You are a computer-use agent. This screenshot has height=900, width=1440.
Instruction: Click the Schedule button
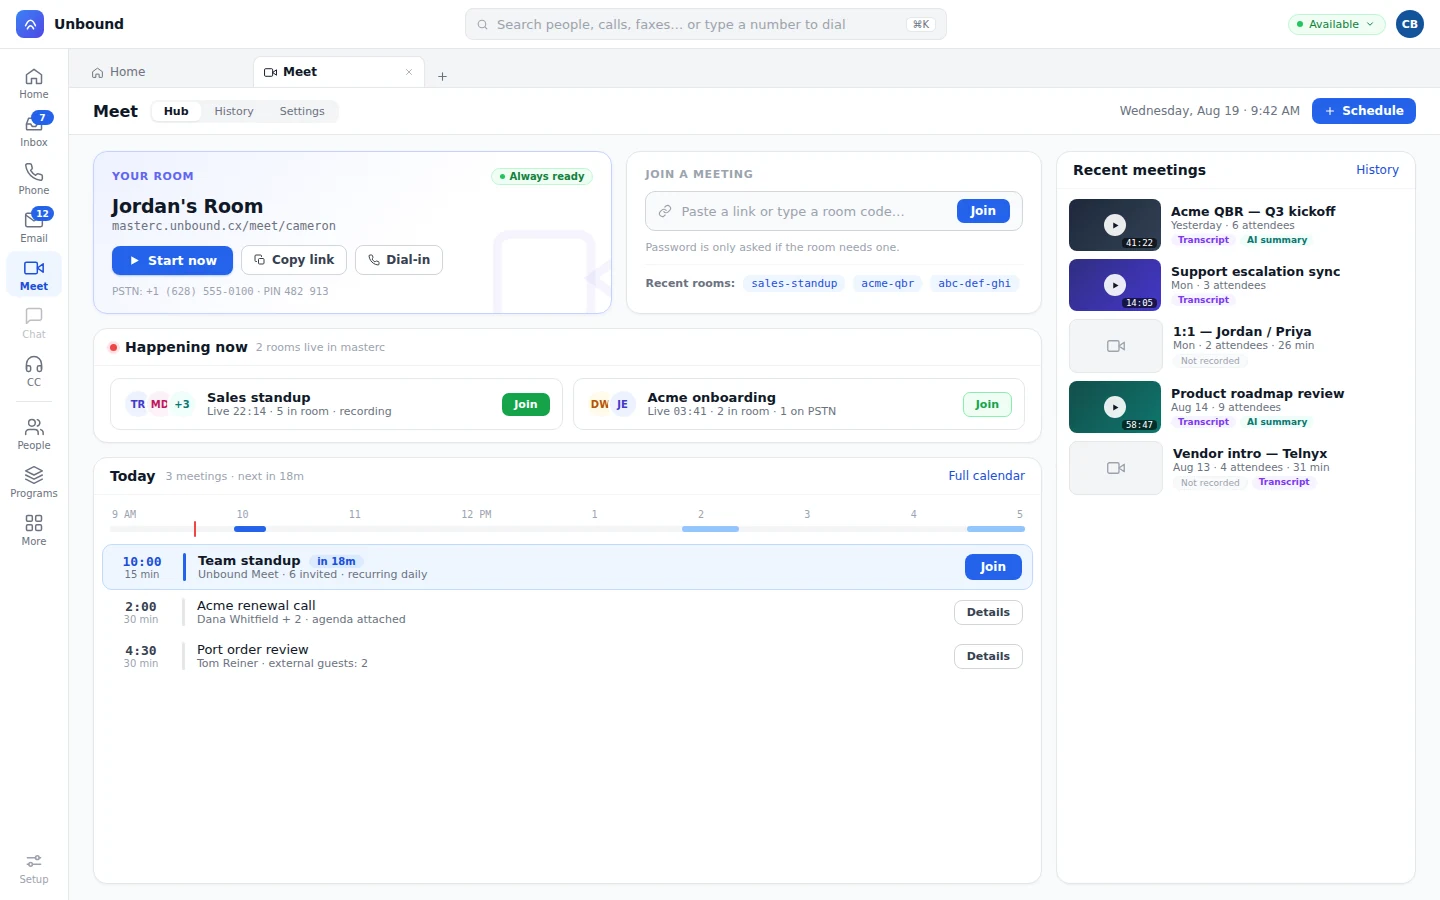(1364, 111)
